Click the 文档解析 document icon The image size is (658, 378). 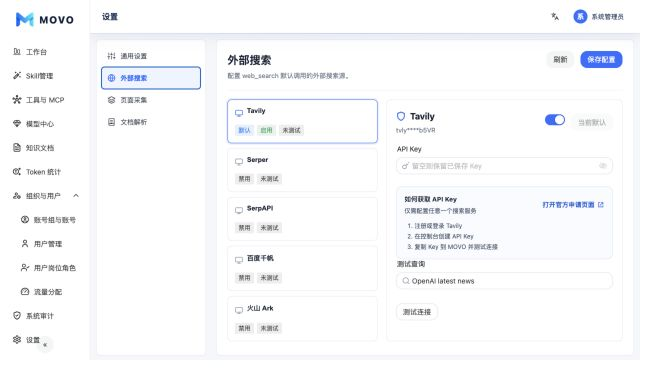[x=111, y=122]
